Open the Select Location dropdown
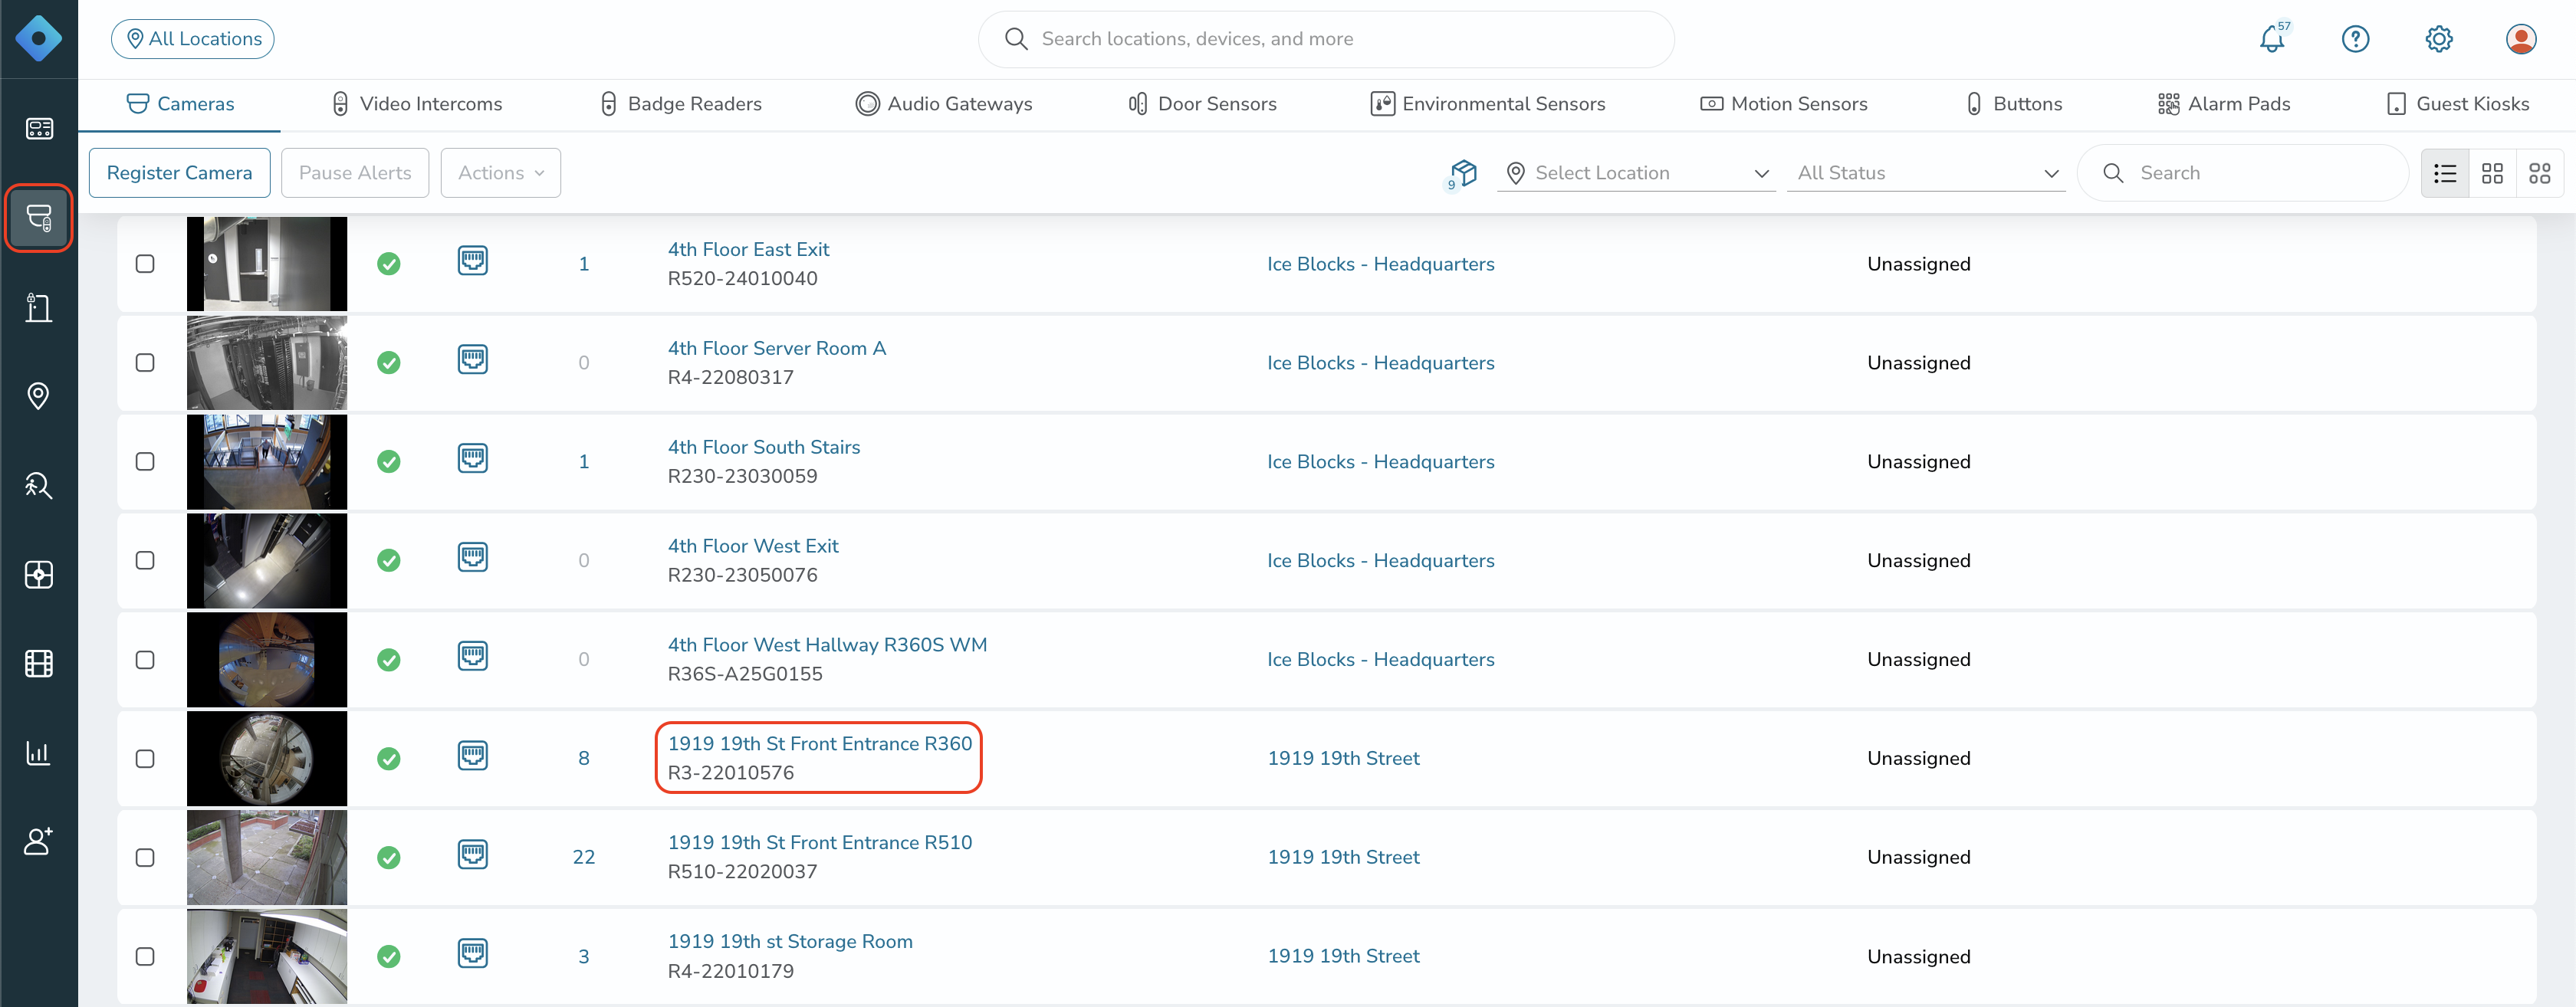Image resolution: width=2576 pixels, height=1007 pixels. pyautogui.click(x=1636, y=173)
